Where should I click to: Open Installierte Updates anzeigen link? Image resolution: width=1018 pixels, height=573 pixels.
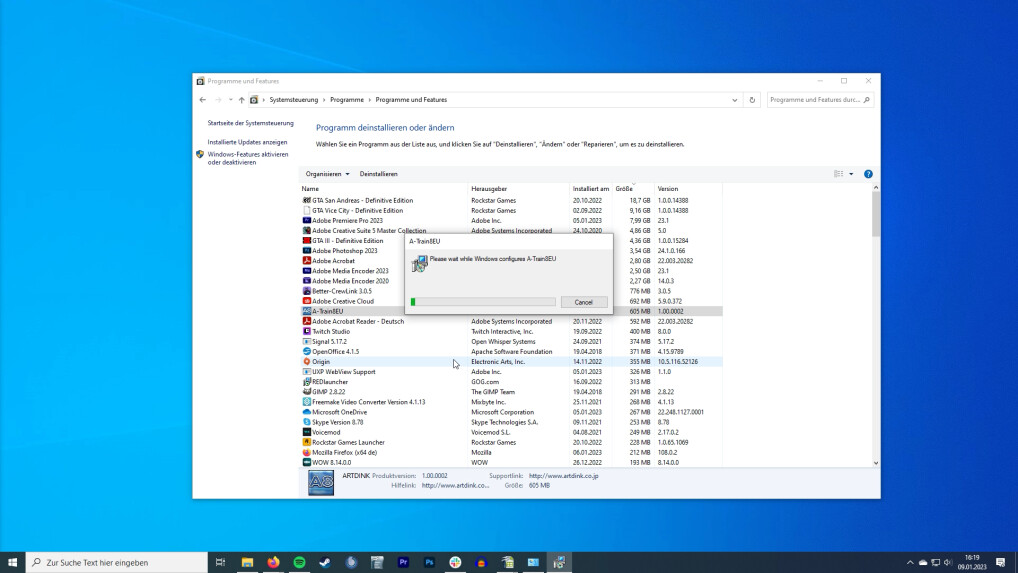(x=247, y=142)
